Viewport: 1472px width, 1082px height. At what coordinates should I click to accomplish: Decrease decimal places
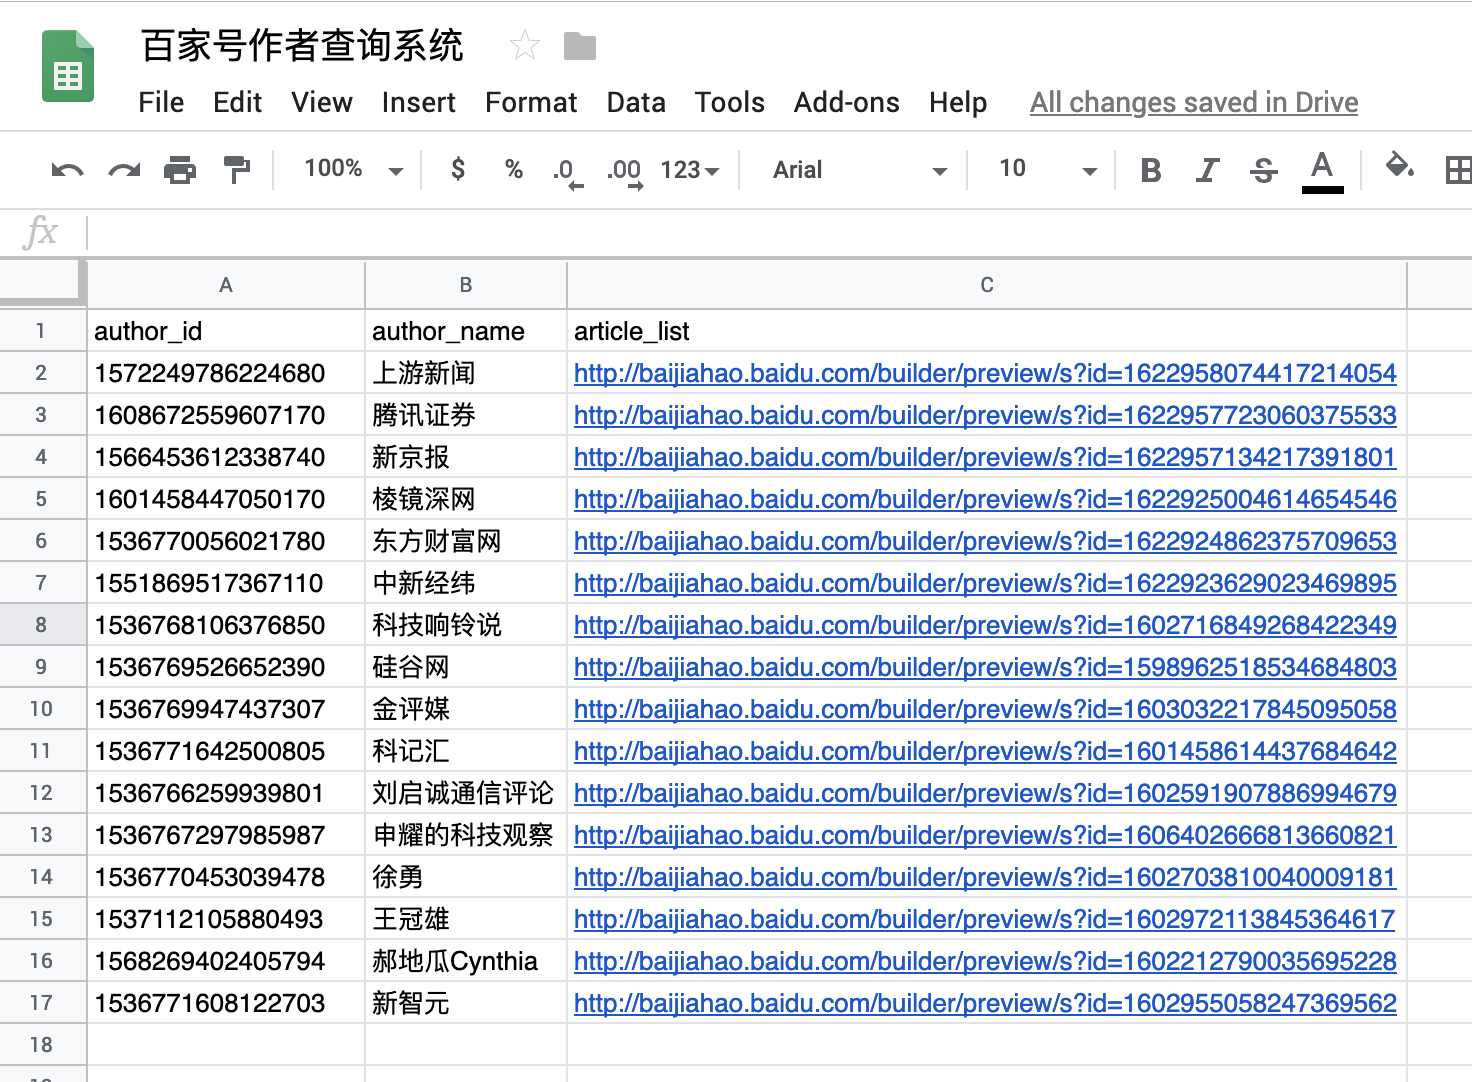[566, 172]
